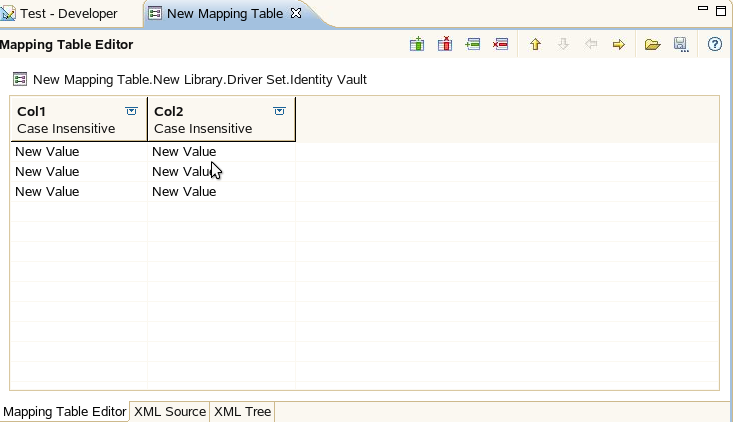This screenshot has height=422, width=733.
Task: Delete column using the red toolbar icon
Action: [x=445, y=44]
